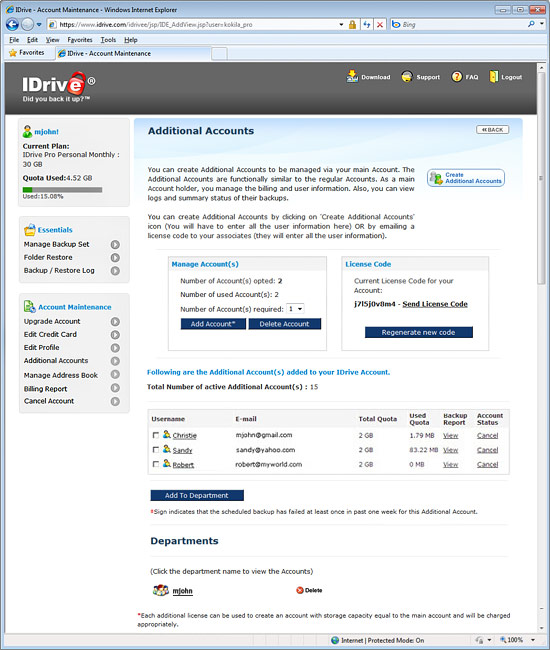Image resolution: width=550 pixels, height=650 pixels.
Task: Click the Logout door icon
Action: pyautogui.click(x=493, y=77)
